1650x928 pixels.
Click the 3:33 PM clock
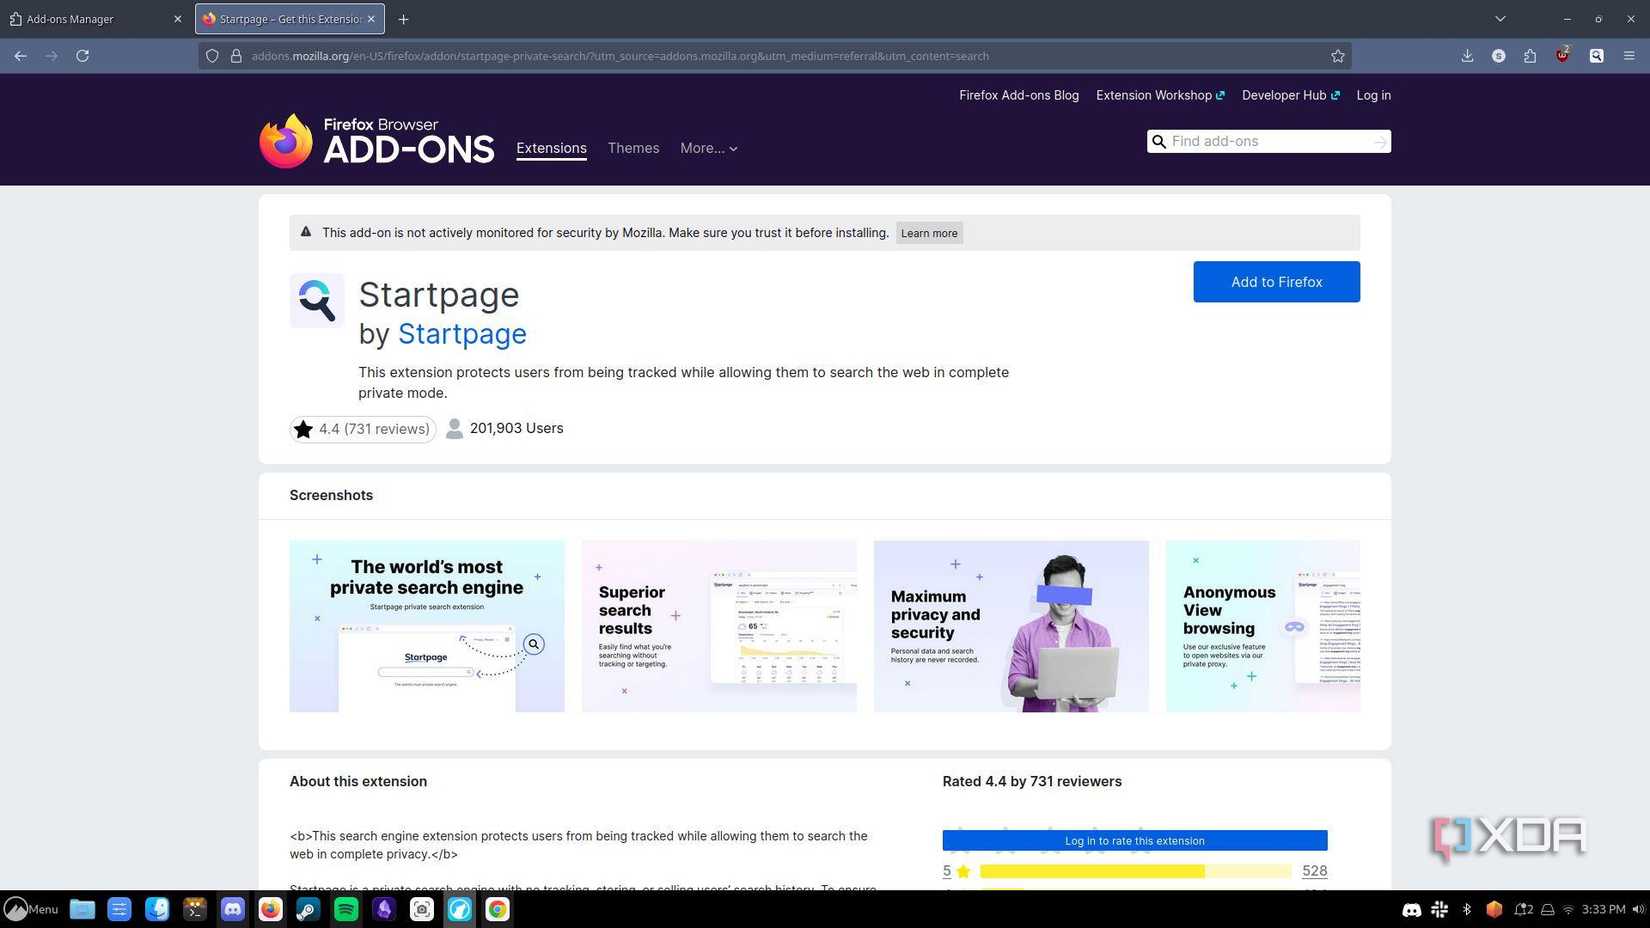(1603, 909)
